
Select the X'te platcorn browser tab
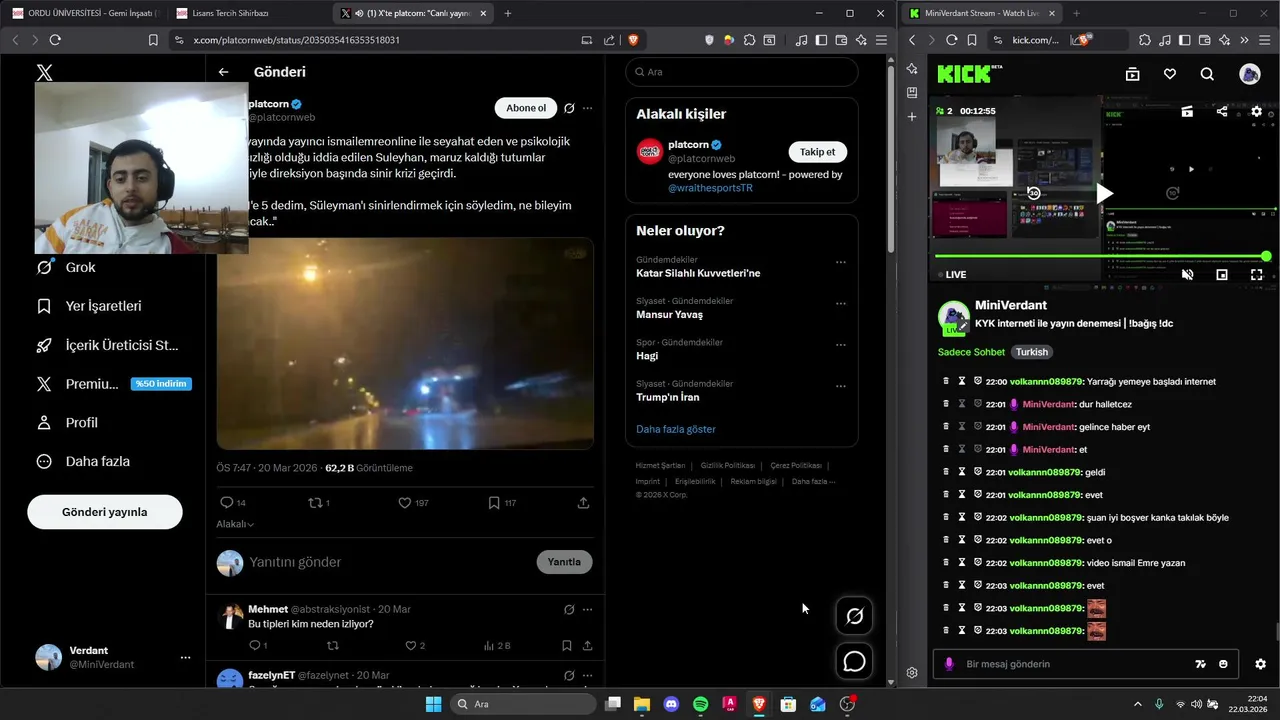413,13
